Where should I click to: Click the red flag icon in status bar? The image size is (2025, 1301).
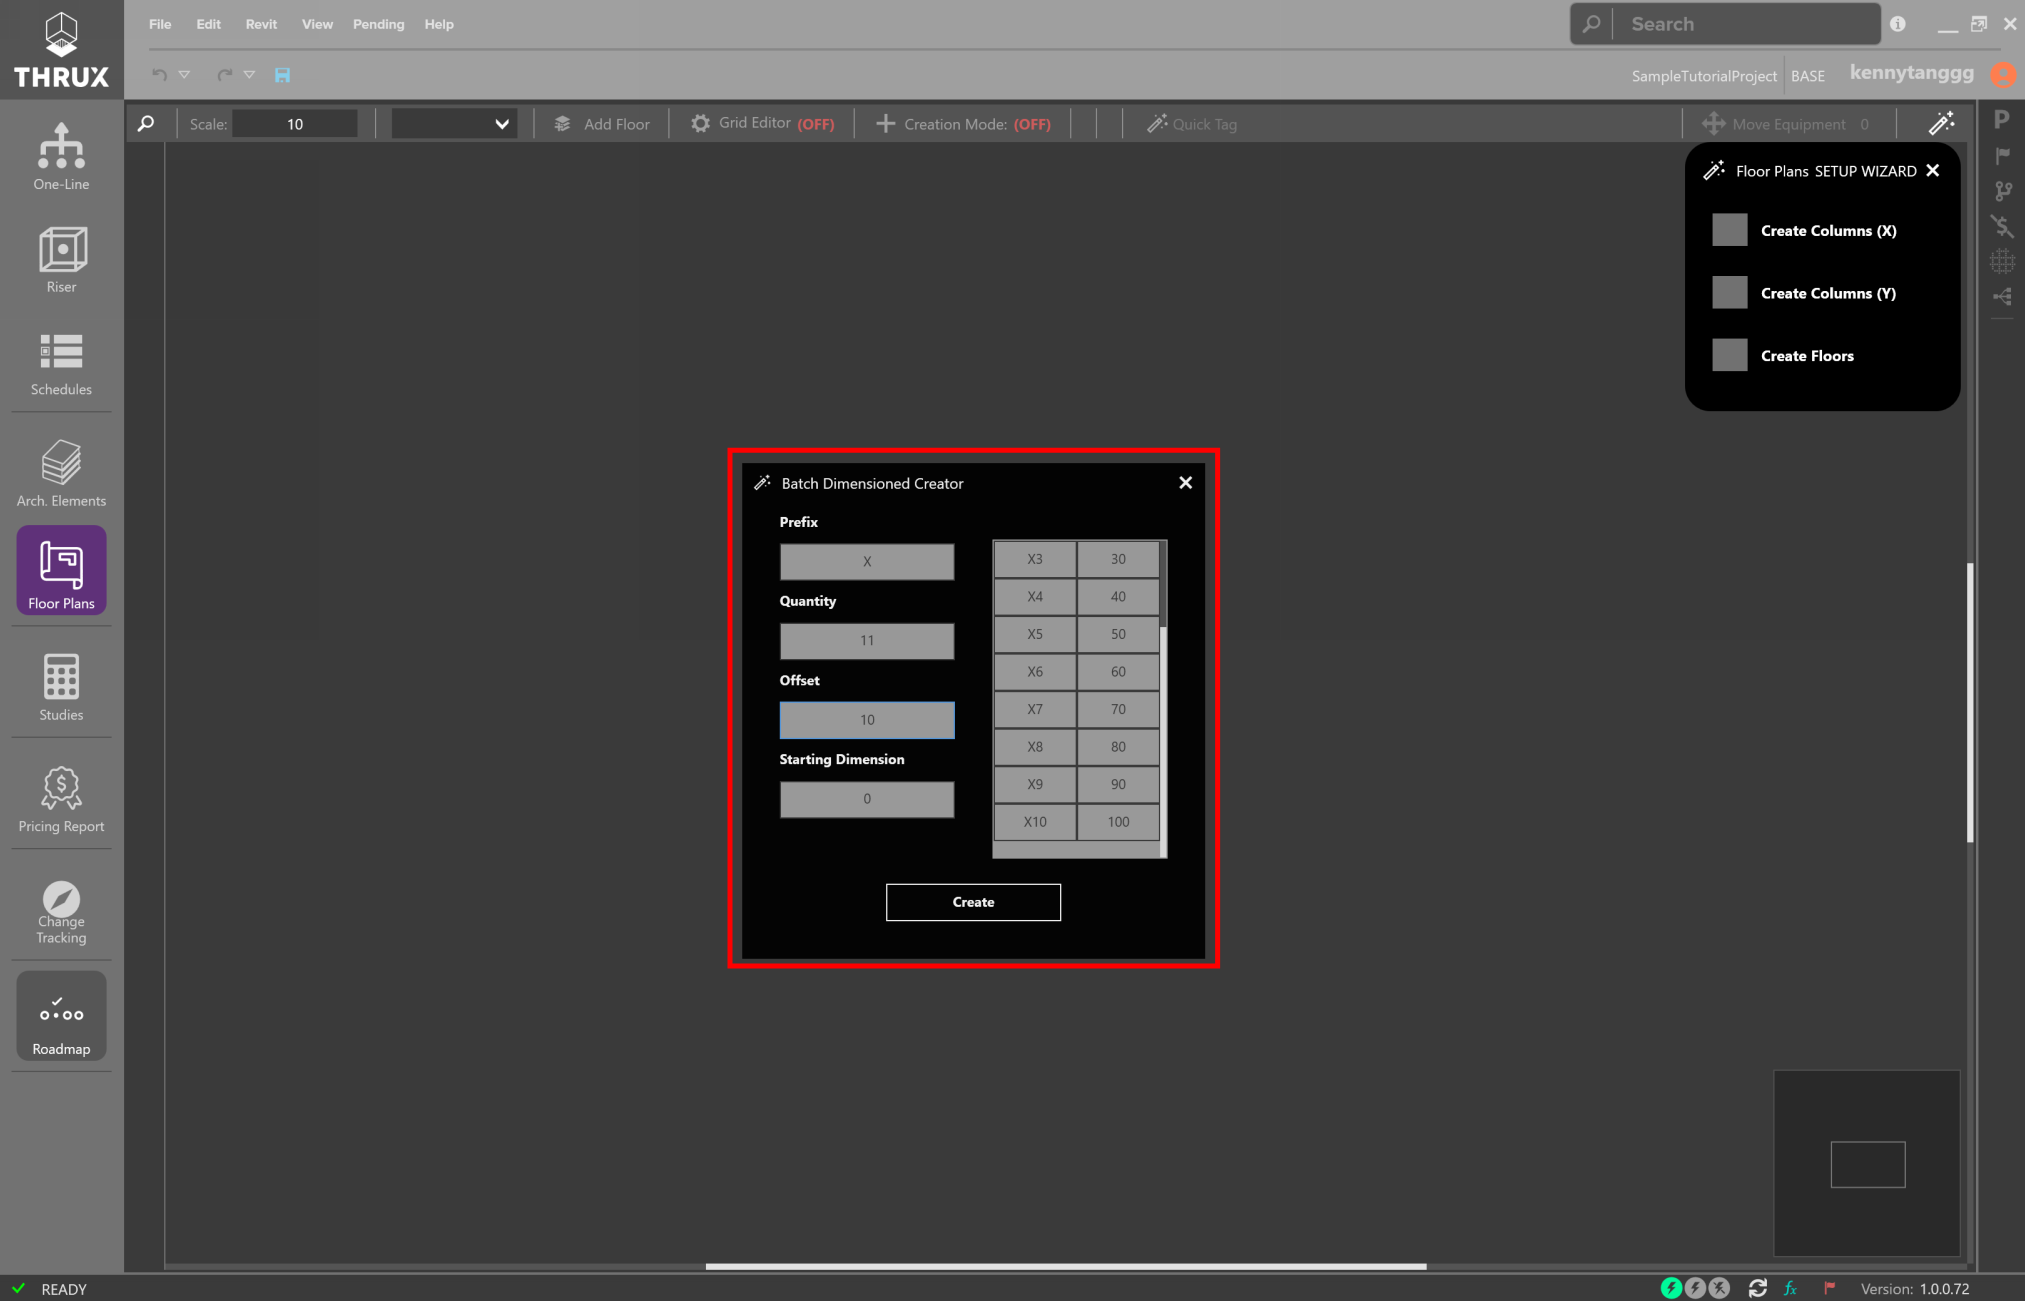1829,1288
